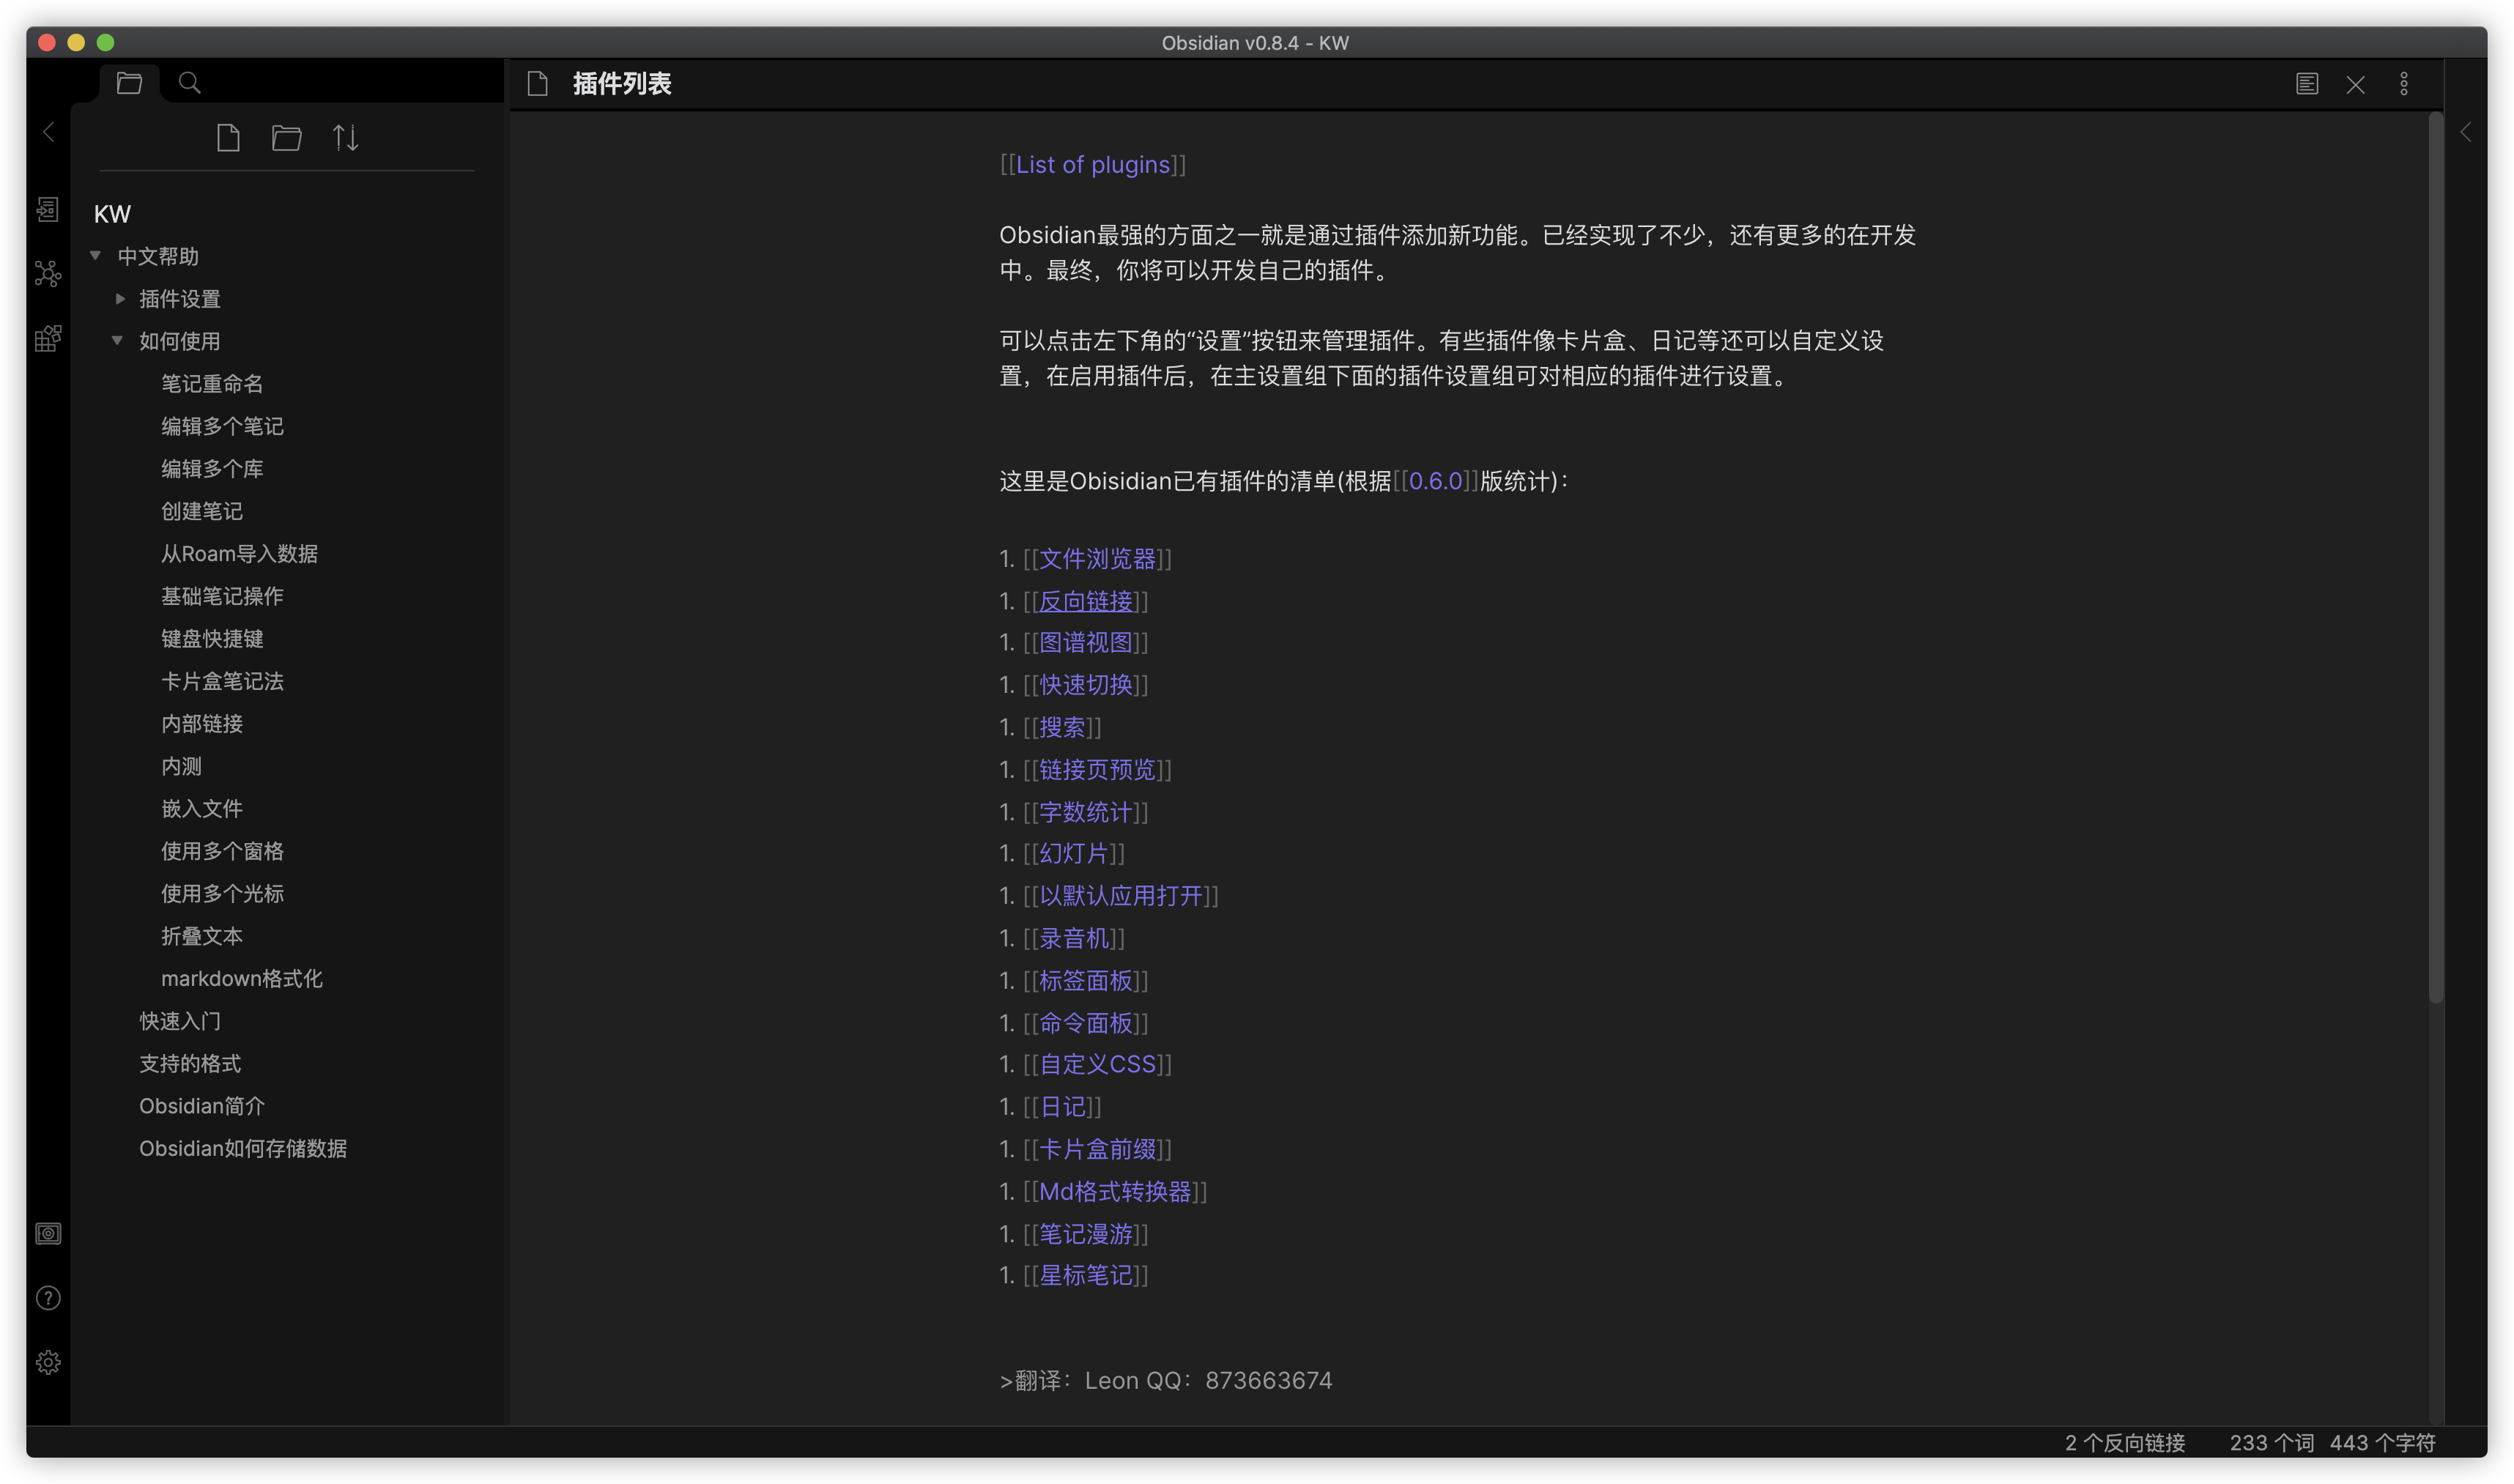
Task: Open the 编辑多个库 note
Action: point(212,469)
